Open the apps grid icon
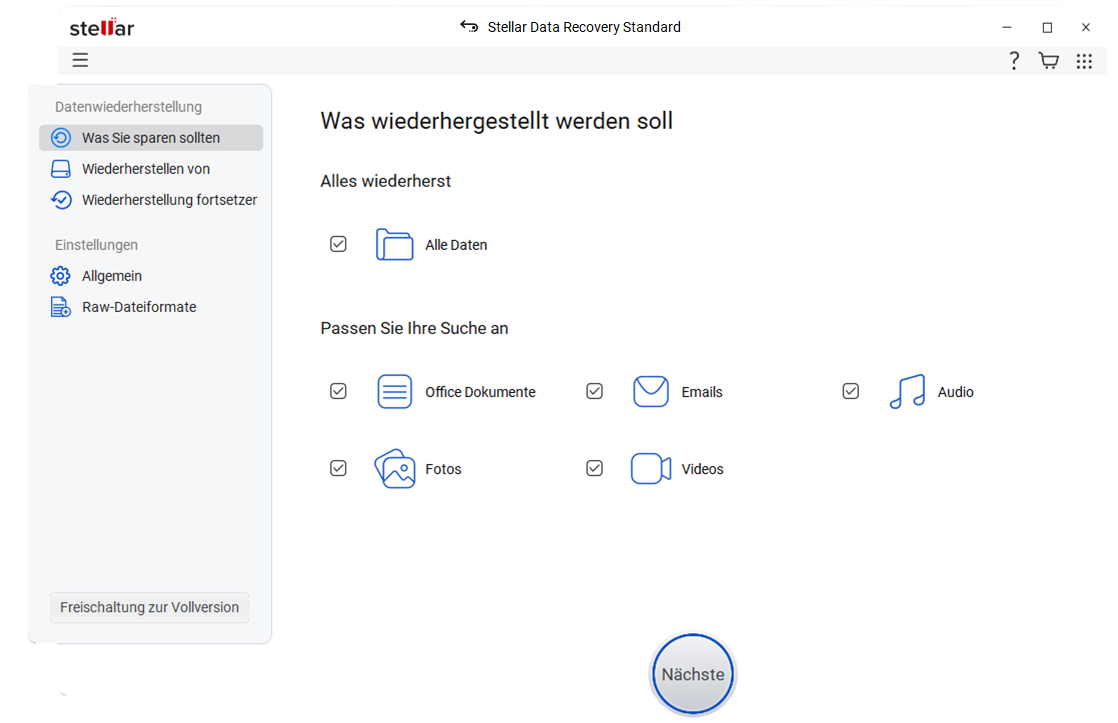 (x=1084, y=61)
